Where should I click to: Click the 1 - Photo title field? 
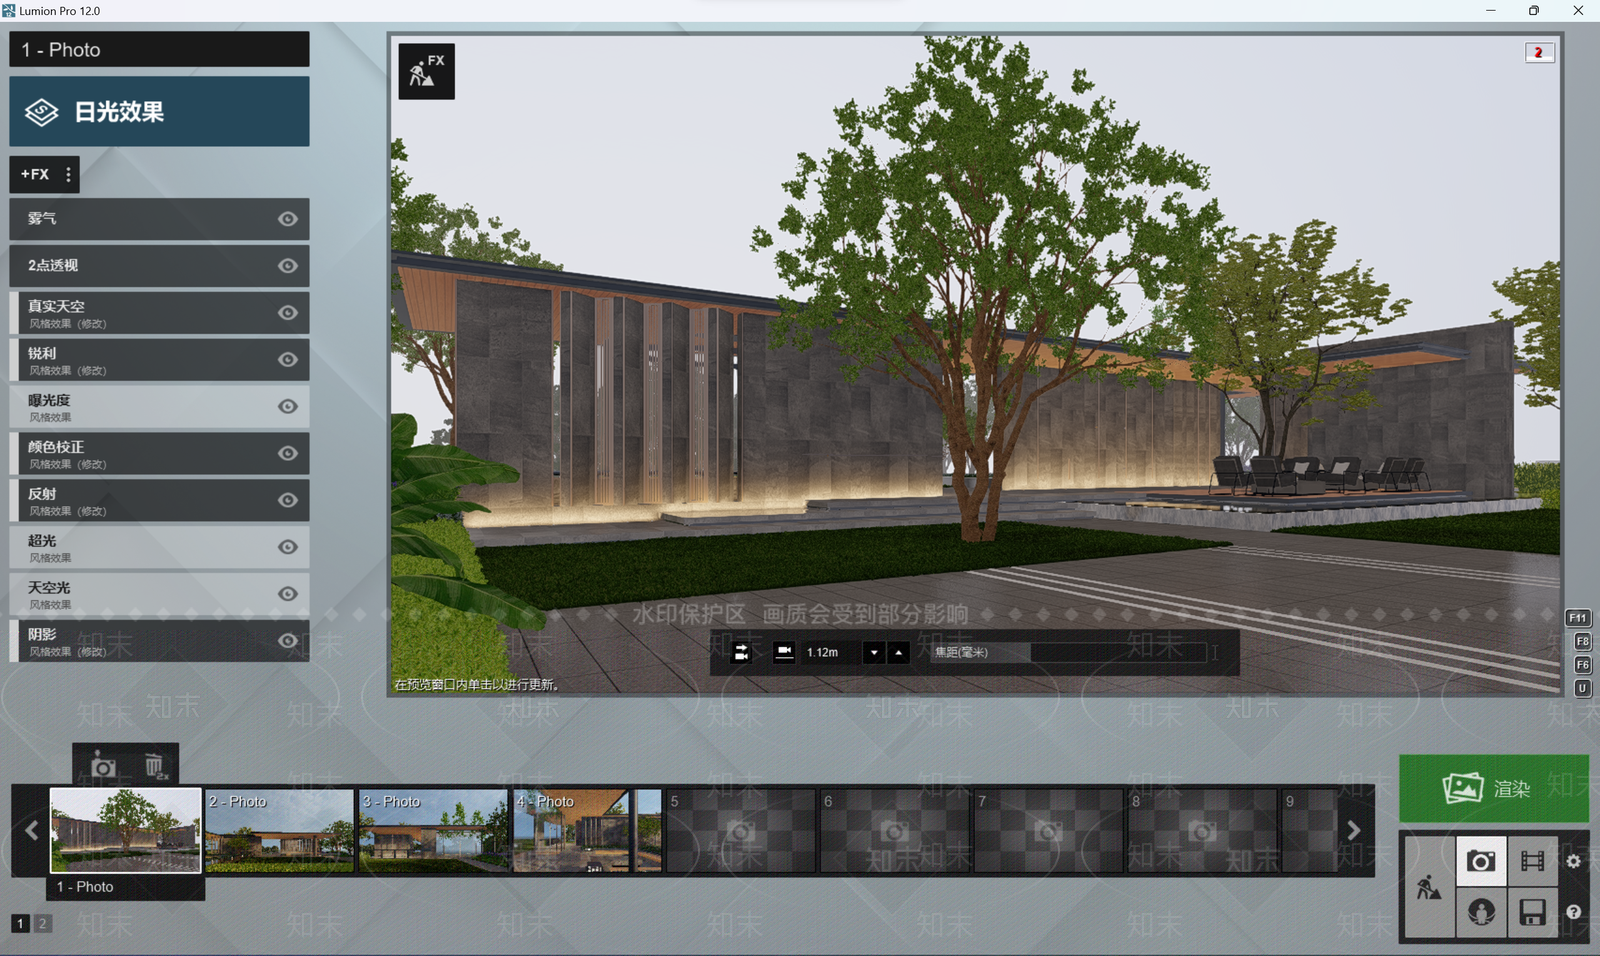(159, 49)
